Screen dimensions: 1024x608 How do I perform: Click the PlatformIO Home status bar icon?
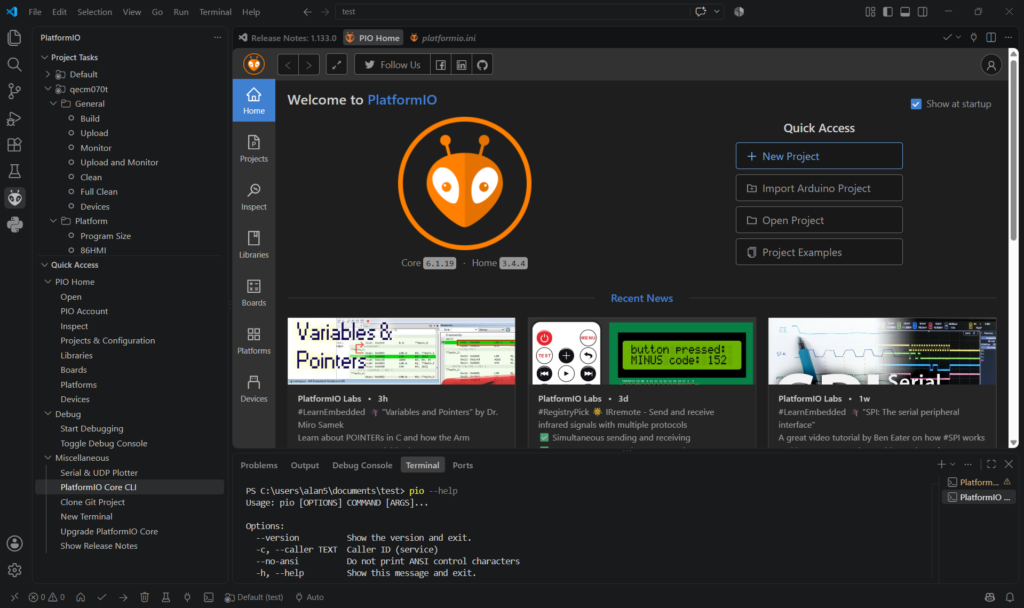click(x=80, y=597)
